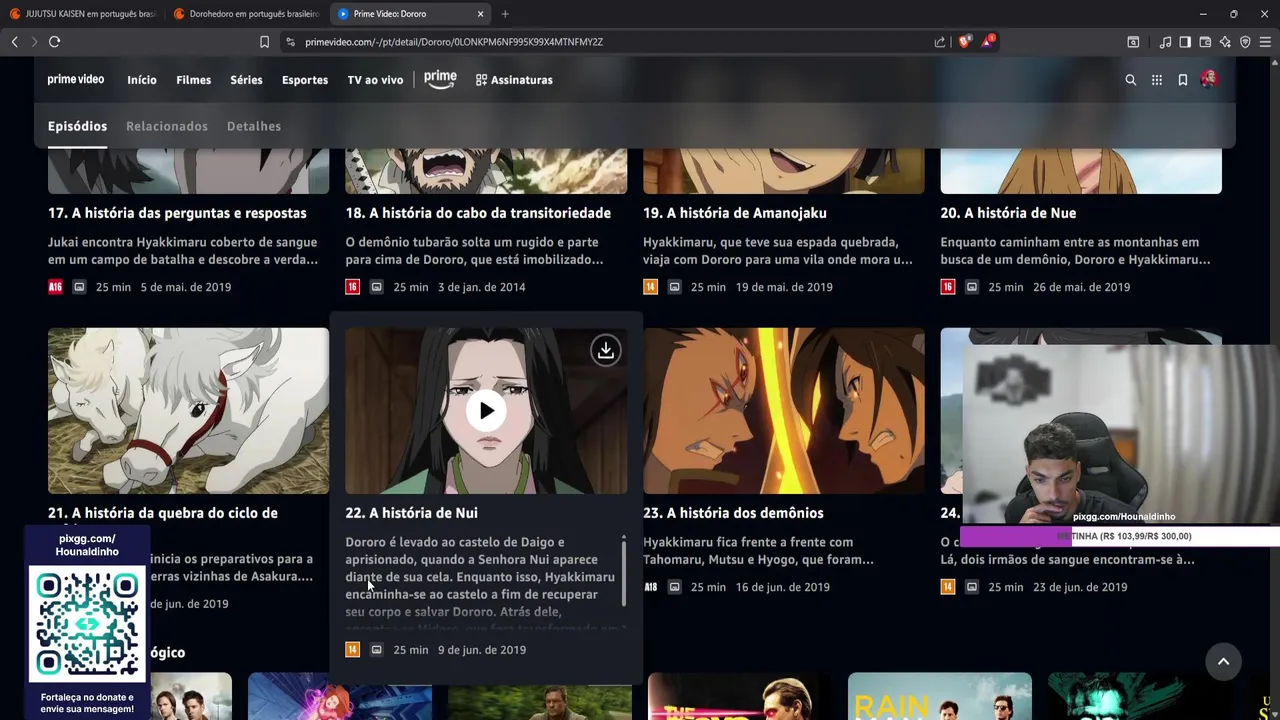Screen dimensions: 1280x720
Task: Open a new browser tab with plus
Action: pyautogui.click(x=505, y=14)
